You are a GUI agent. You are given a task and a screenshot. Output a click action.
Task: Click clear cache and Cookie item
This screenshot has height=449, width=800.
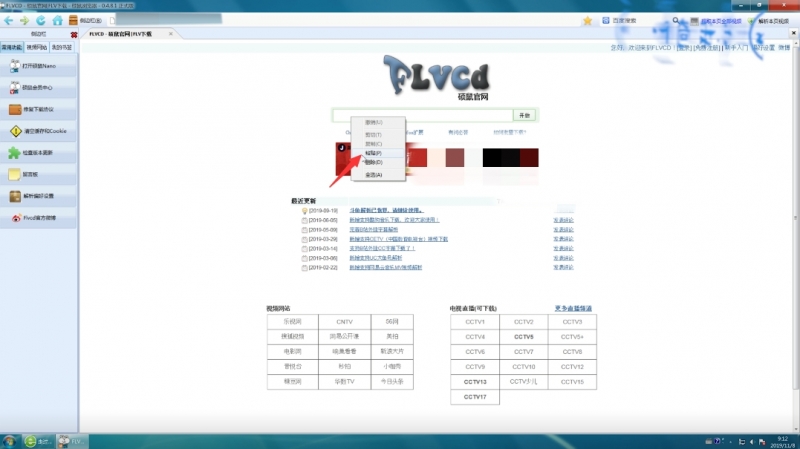[x=39, y=131]
